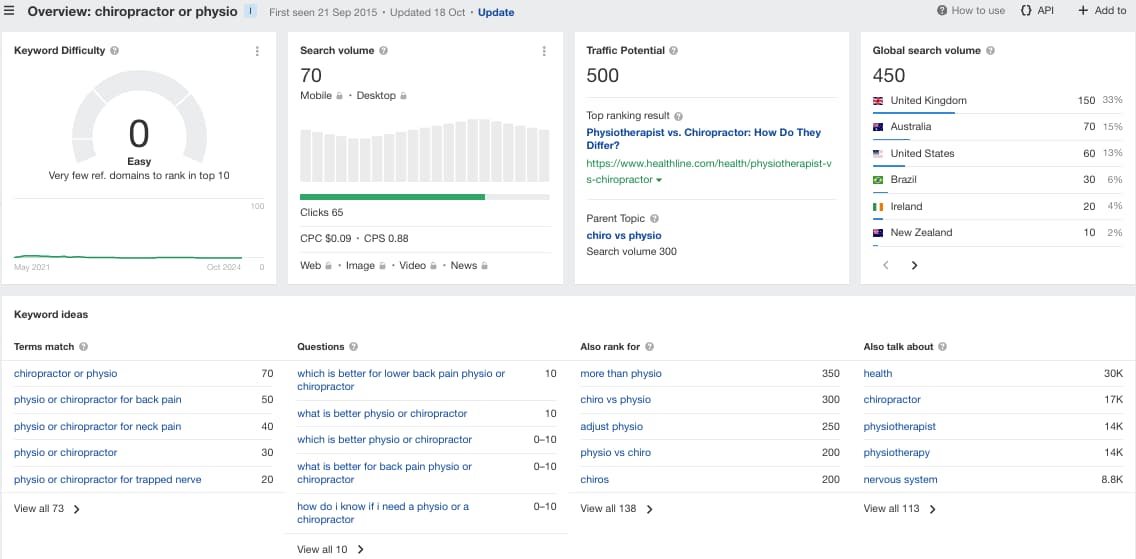Screen dimensions: 1136x559
Task: Click the CPC $0.09 value
Action: [x=325, y=239]
